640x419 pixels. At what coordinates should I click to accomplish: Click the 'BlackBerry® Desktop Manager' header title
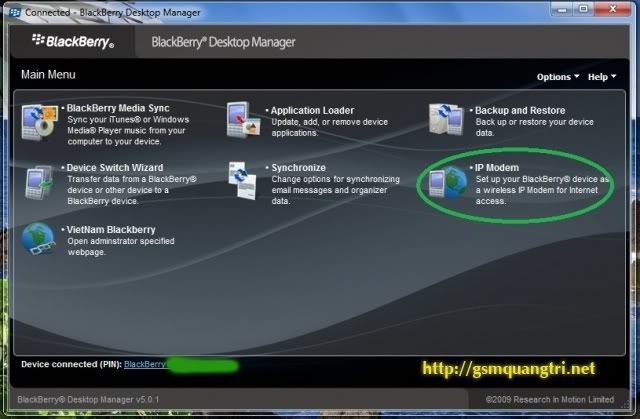[223, 42]
